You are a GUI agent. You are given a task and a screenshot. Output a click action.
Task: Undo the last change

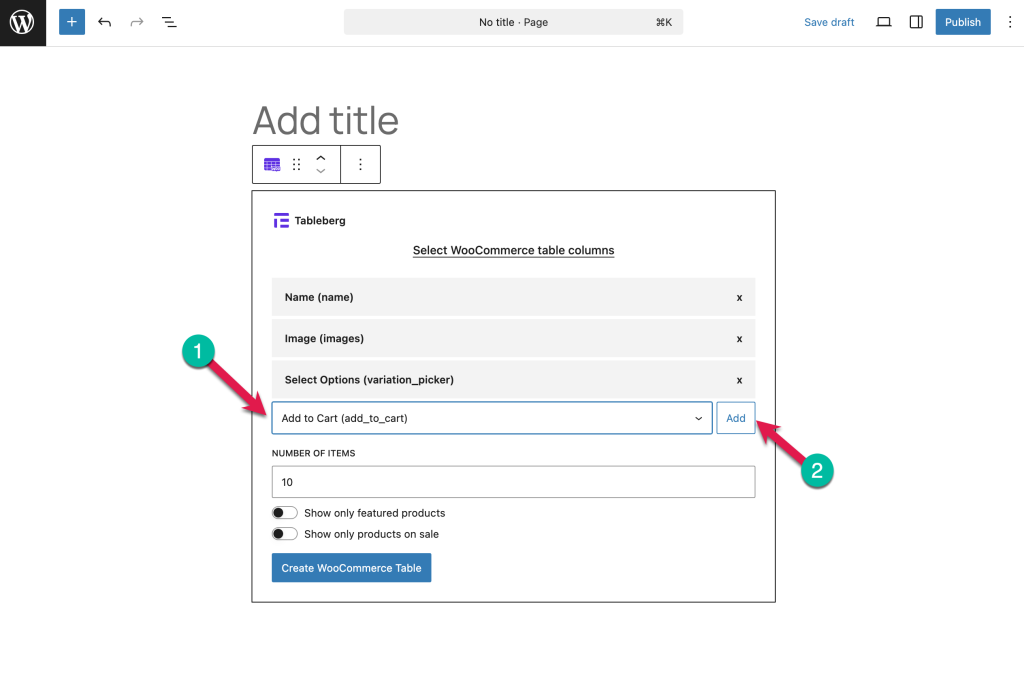pos(104,22)
